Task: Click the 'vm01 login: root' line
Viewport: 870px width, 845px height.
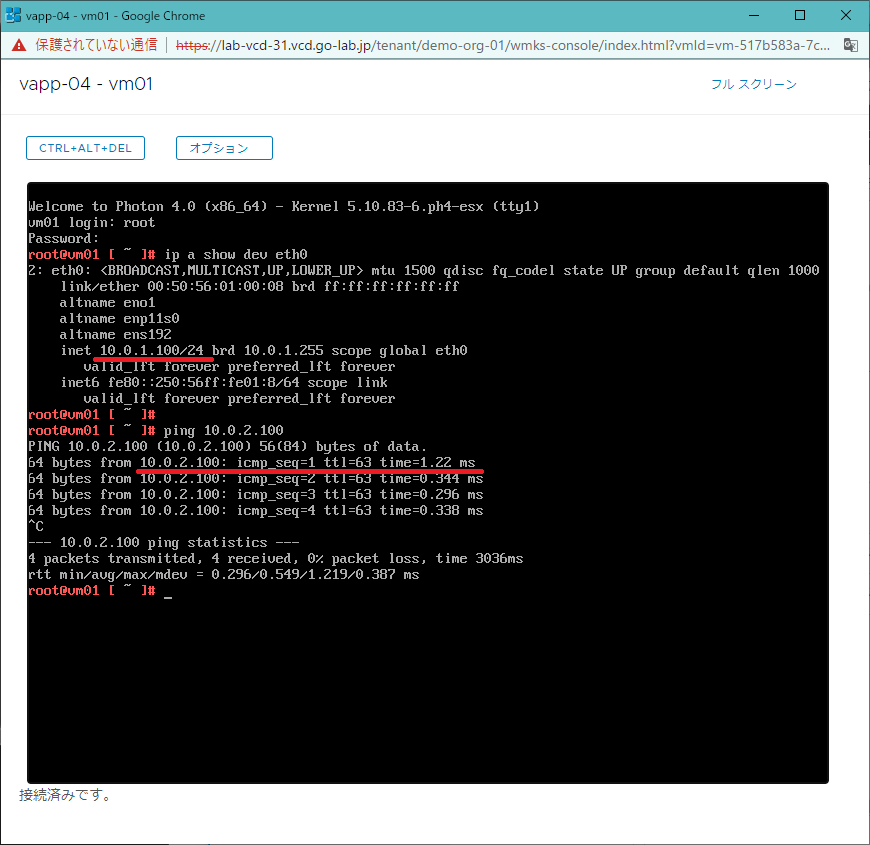Action: [x=92, y=222]
